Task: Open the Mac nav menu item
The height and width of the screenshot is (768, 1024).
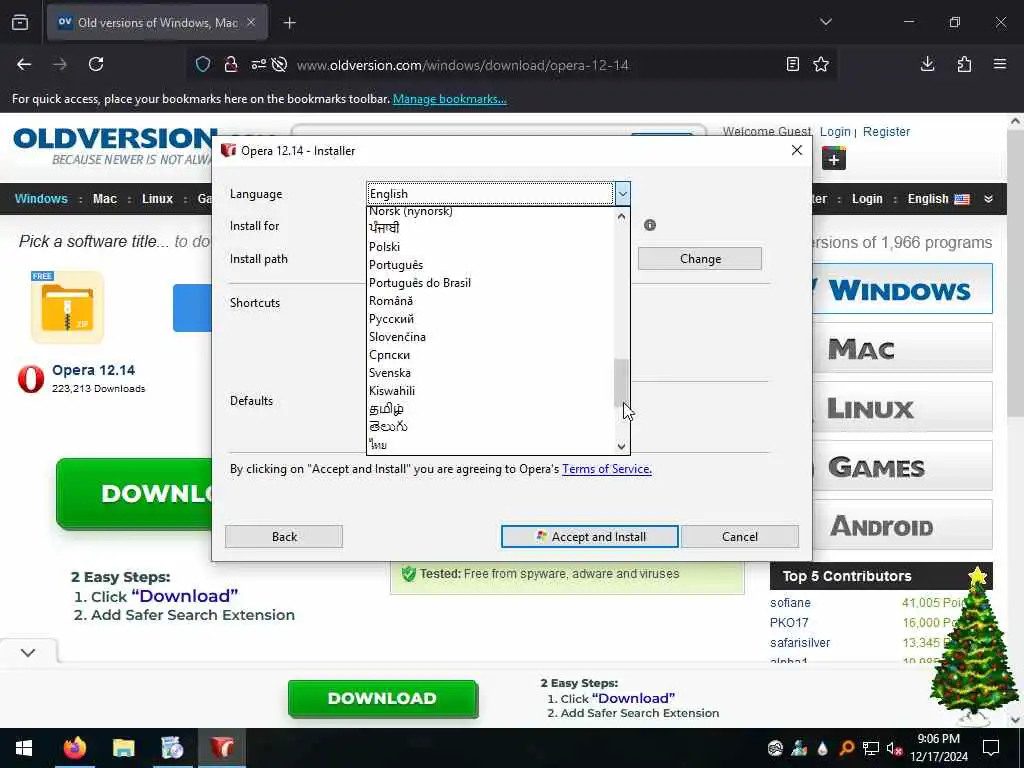Action: (104, 199)
